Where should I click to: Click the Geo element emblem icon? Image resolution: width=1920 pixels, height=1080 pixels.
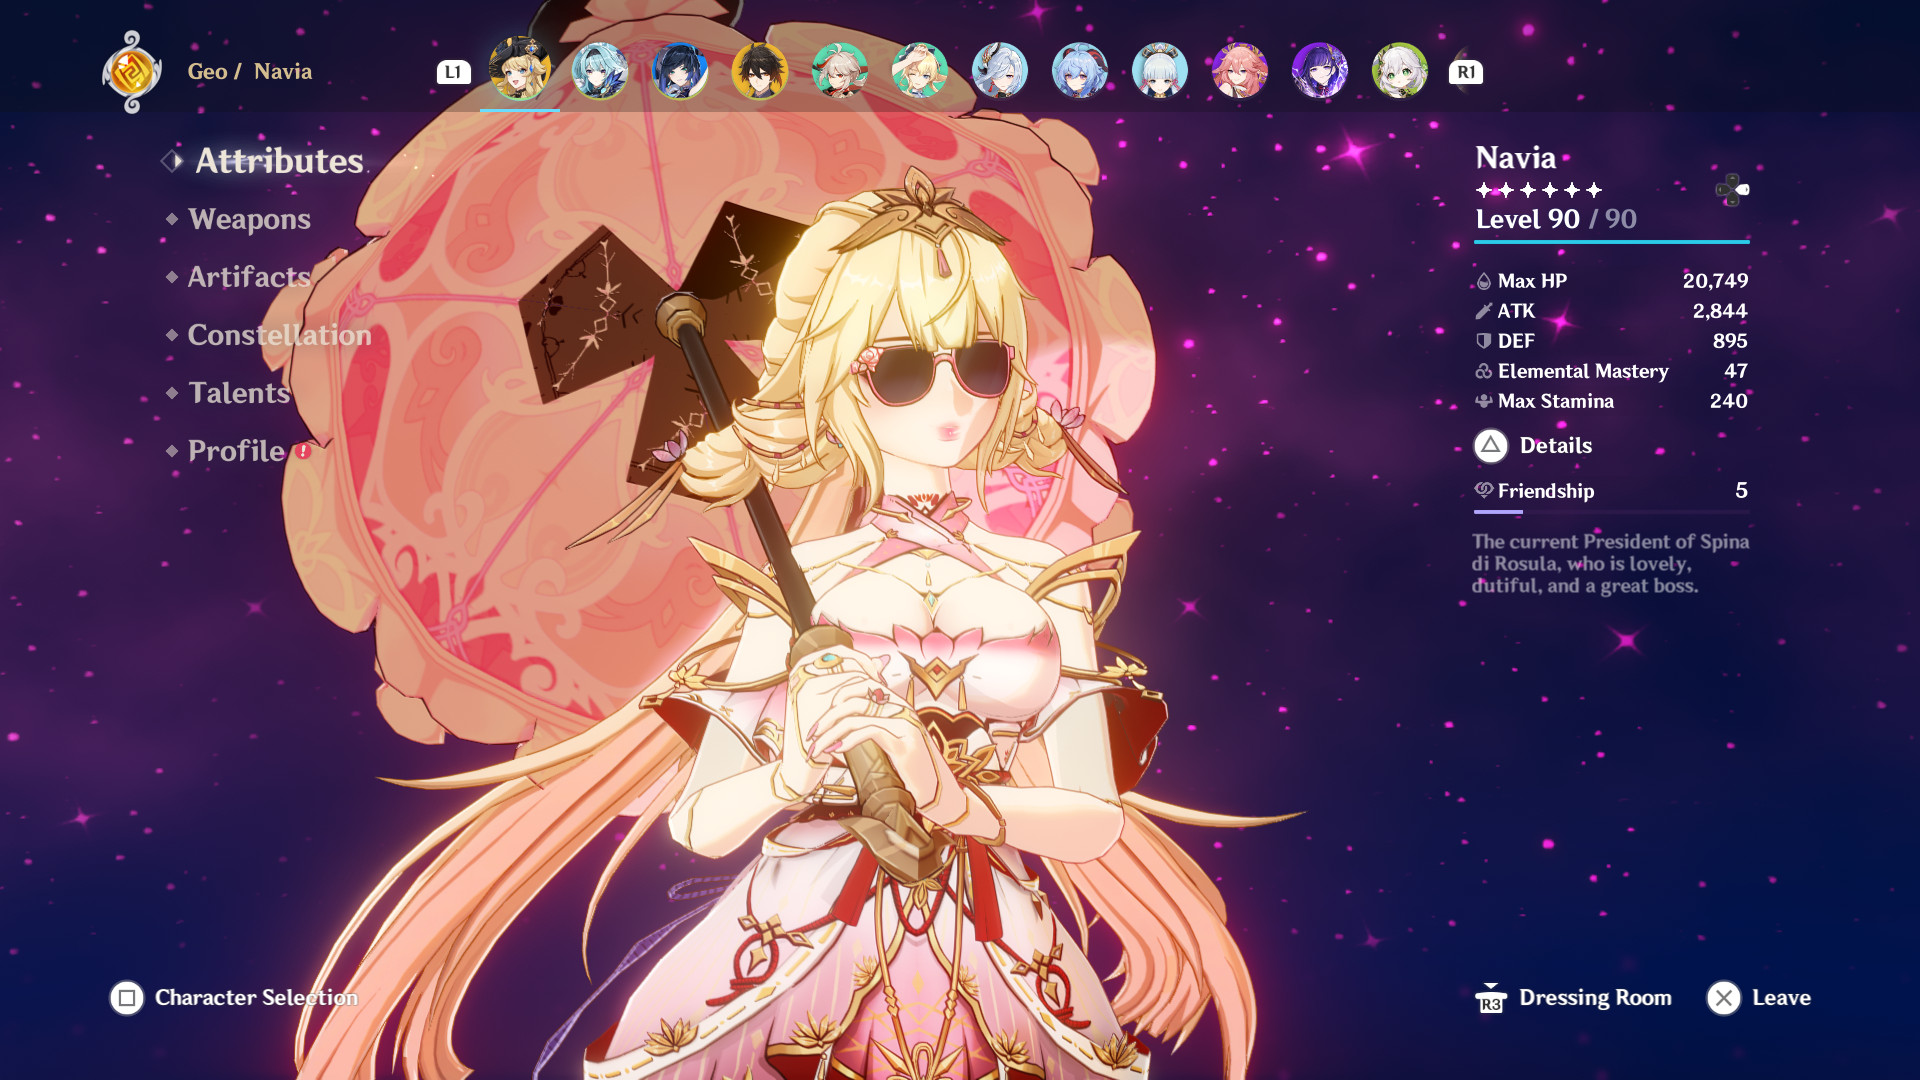tap(131, 72)
